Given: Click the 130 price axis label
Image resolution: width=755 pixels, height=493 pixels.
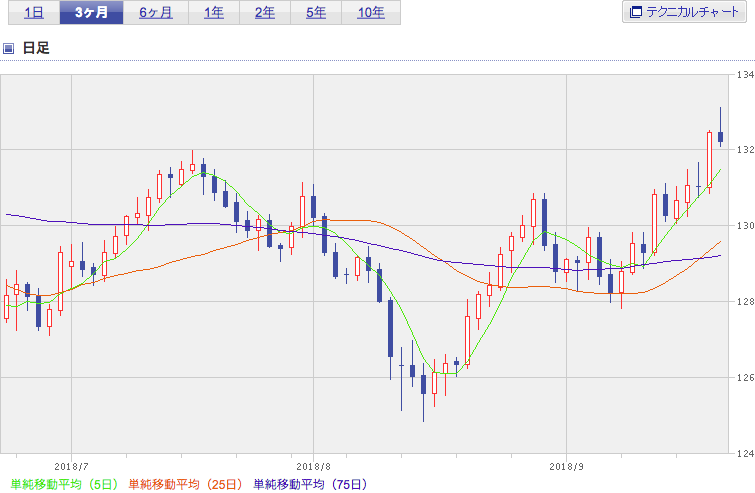Looking at the screenshot, I should tap(745, 226).
